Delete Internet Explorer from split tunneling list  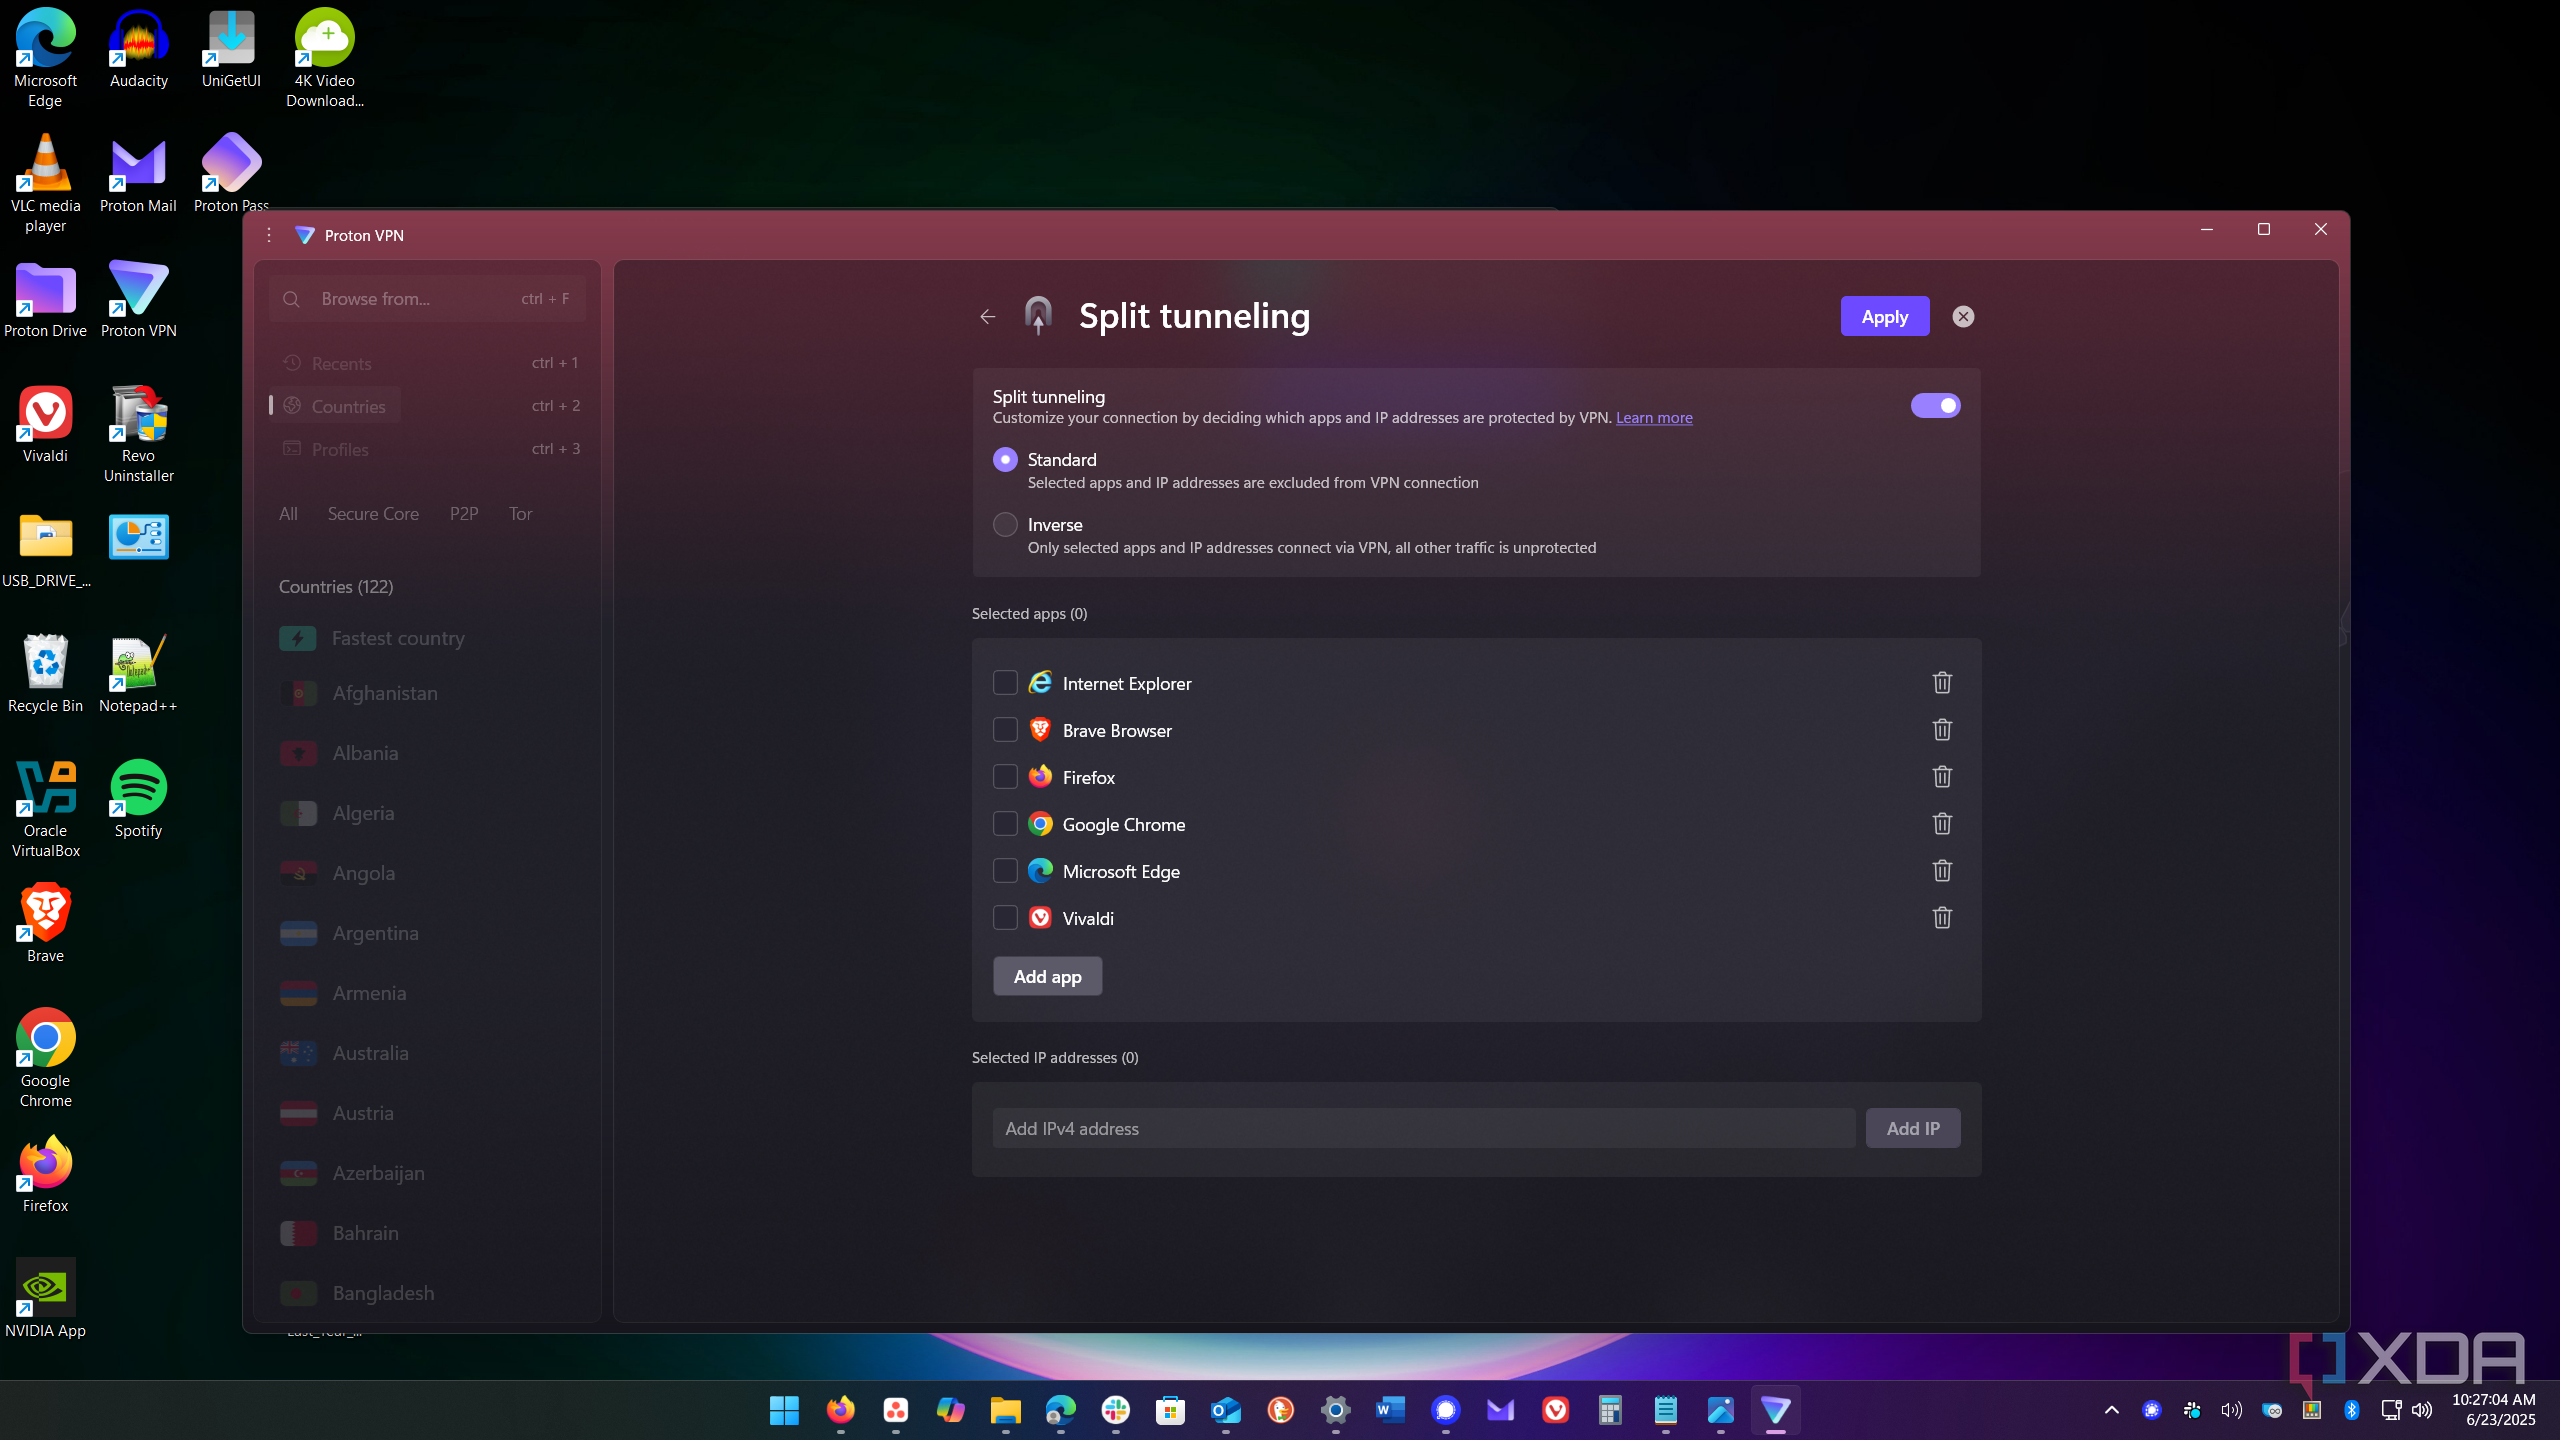coord(1942,683)
